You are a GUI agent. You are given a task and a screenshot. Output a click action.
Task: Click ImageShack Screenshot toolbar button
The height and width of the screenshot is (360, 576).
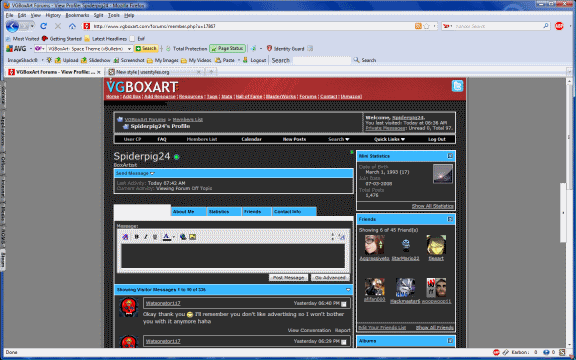[x=129, y=60]
